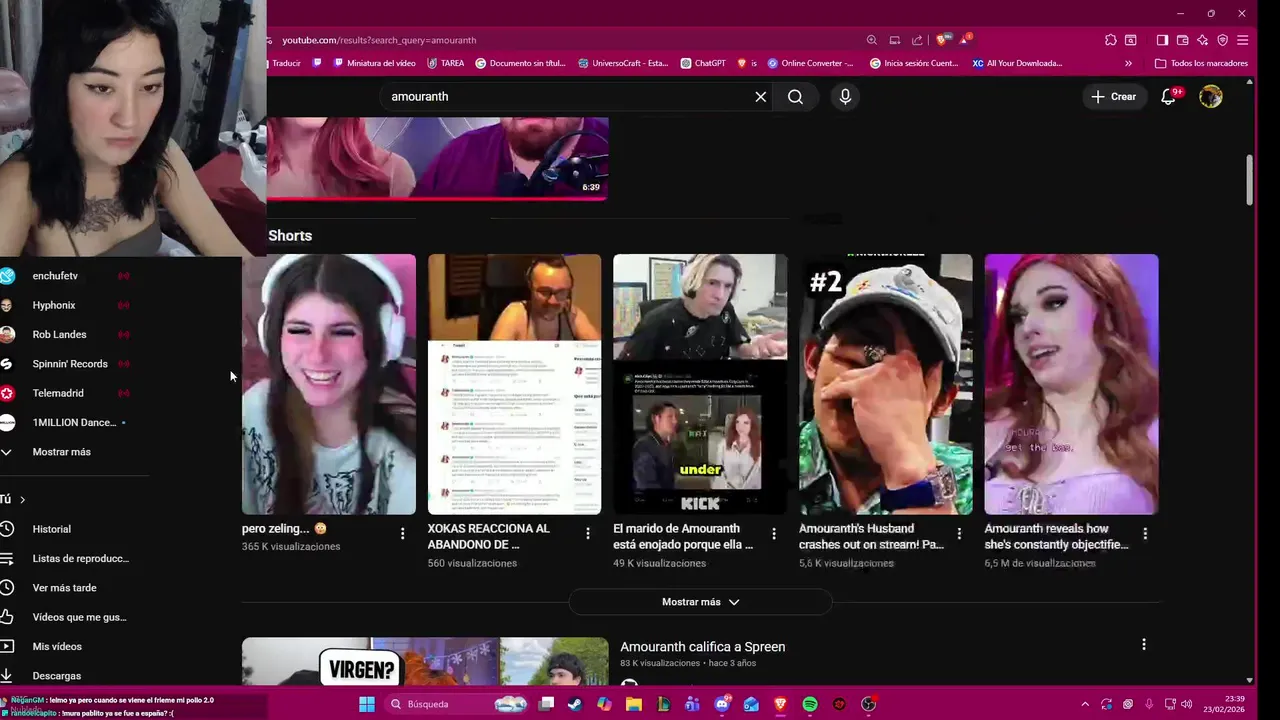The image size is (1280, 720).
Task: Play the 'Amouranth reveals how' short thumbnail
Action: pyautogui.click(x=1071, y=384)
